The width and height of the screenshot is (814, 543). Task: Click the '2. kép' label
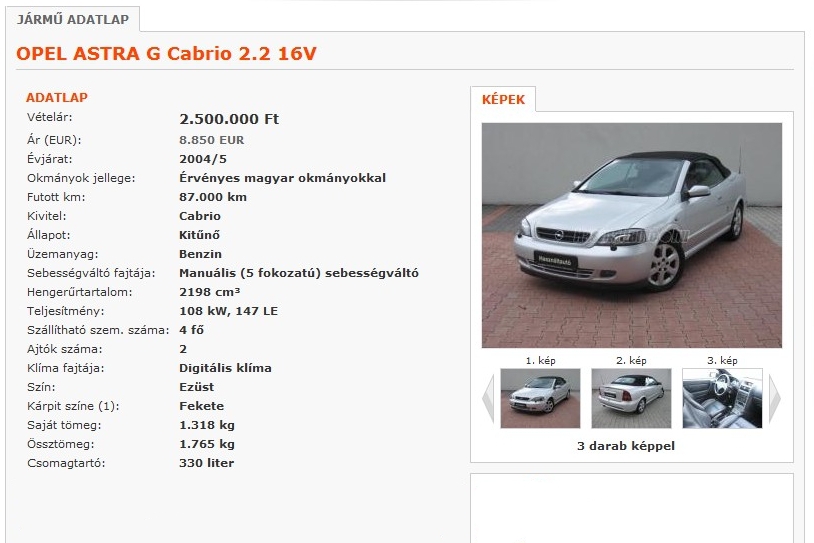pos(631,360)
